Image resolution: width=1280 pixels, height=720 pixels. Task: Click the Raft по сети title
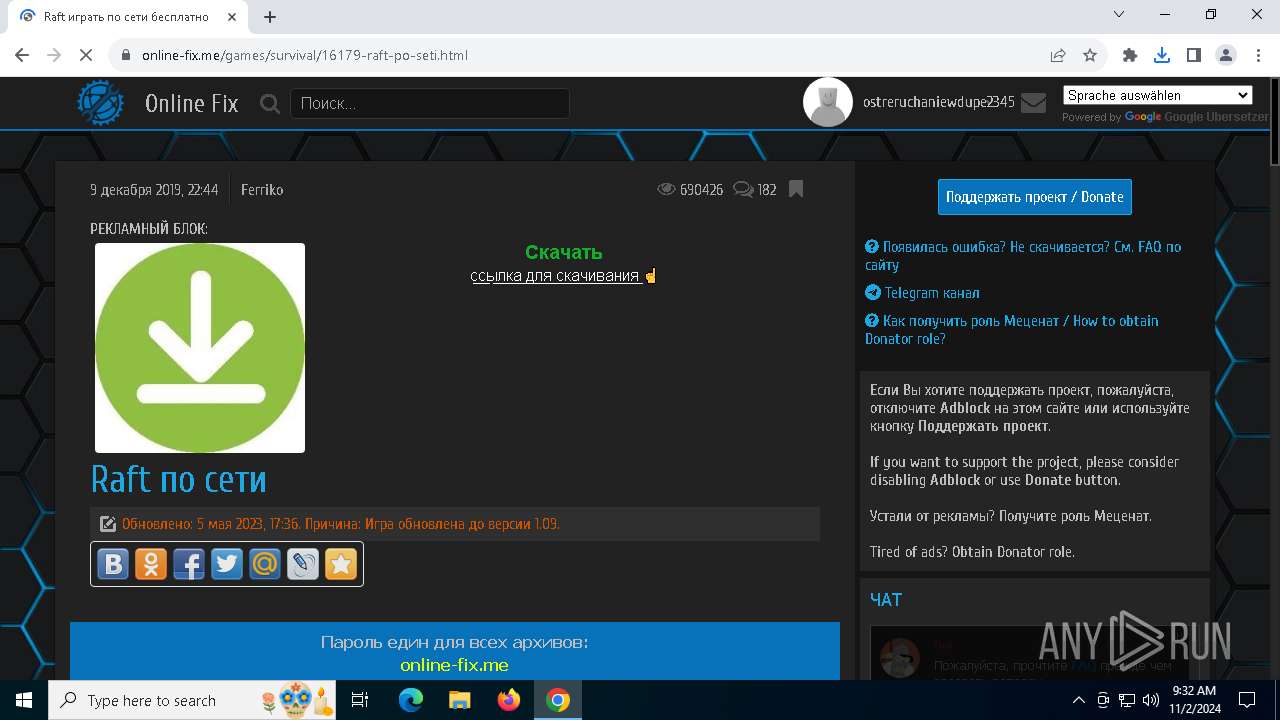pyautogui.click(x=179, y=479)
